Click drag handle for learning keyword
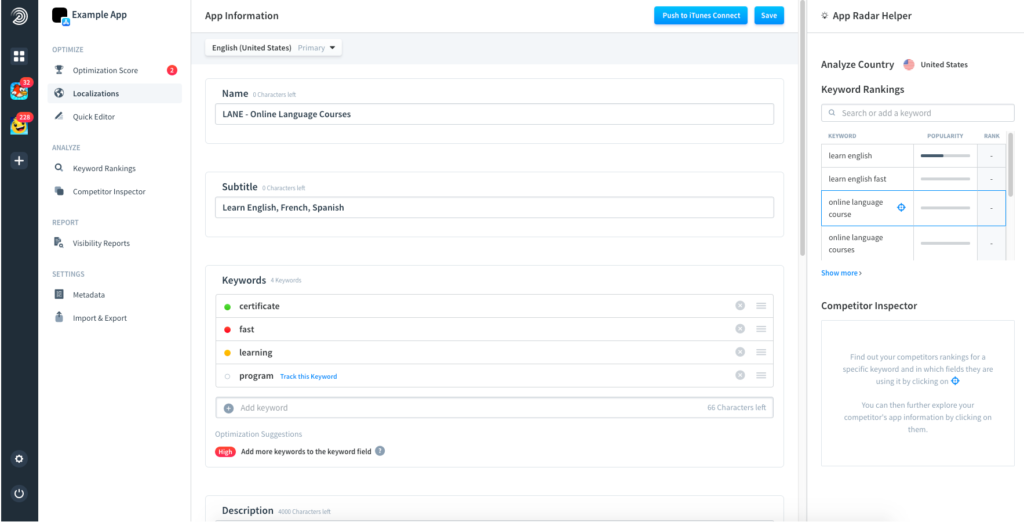Viewport: 1024px width, 522px height. (x=761, y=352)
